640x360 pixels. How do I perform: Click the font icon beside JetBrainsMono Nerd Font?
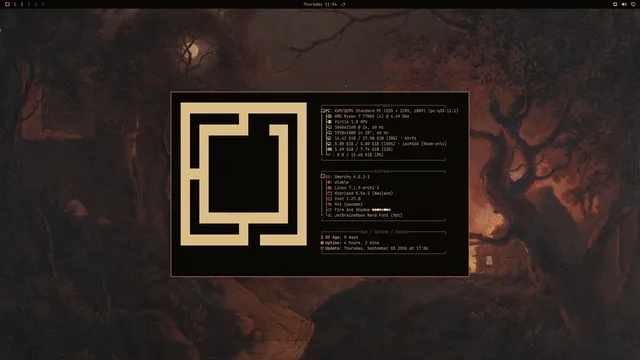[x=329, y=215]
